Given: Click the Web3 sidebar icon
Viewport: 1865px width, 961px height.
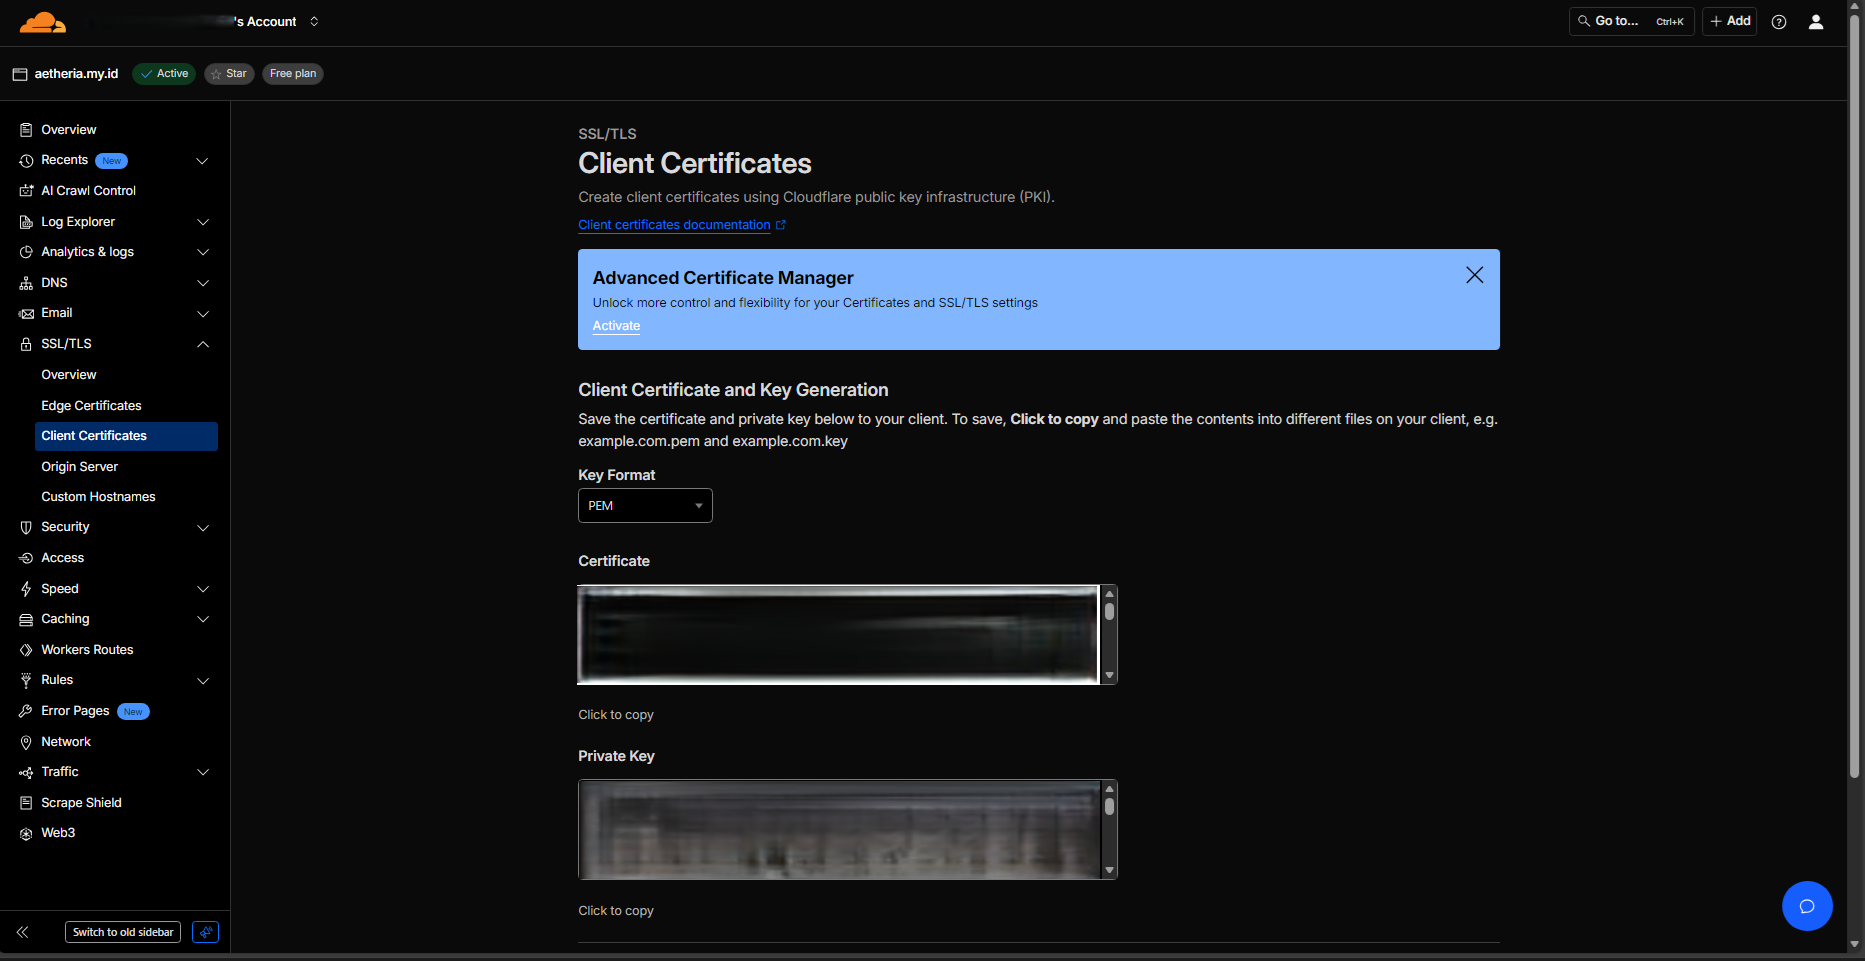Looking at the screenshot, I should click(x=25, y=832).
